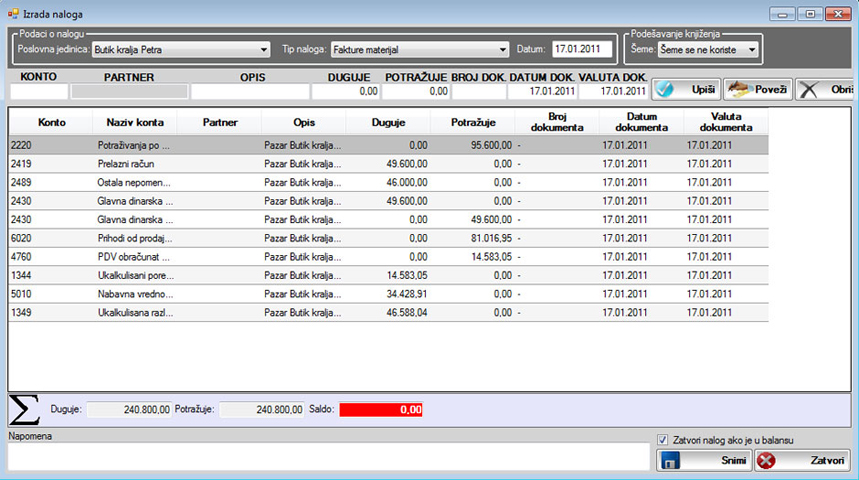Click the DATUM DOK. entry field
Image resolution: width=859 pixels, height=480 pixels.
click(542, 92)
